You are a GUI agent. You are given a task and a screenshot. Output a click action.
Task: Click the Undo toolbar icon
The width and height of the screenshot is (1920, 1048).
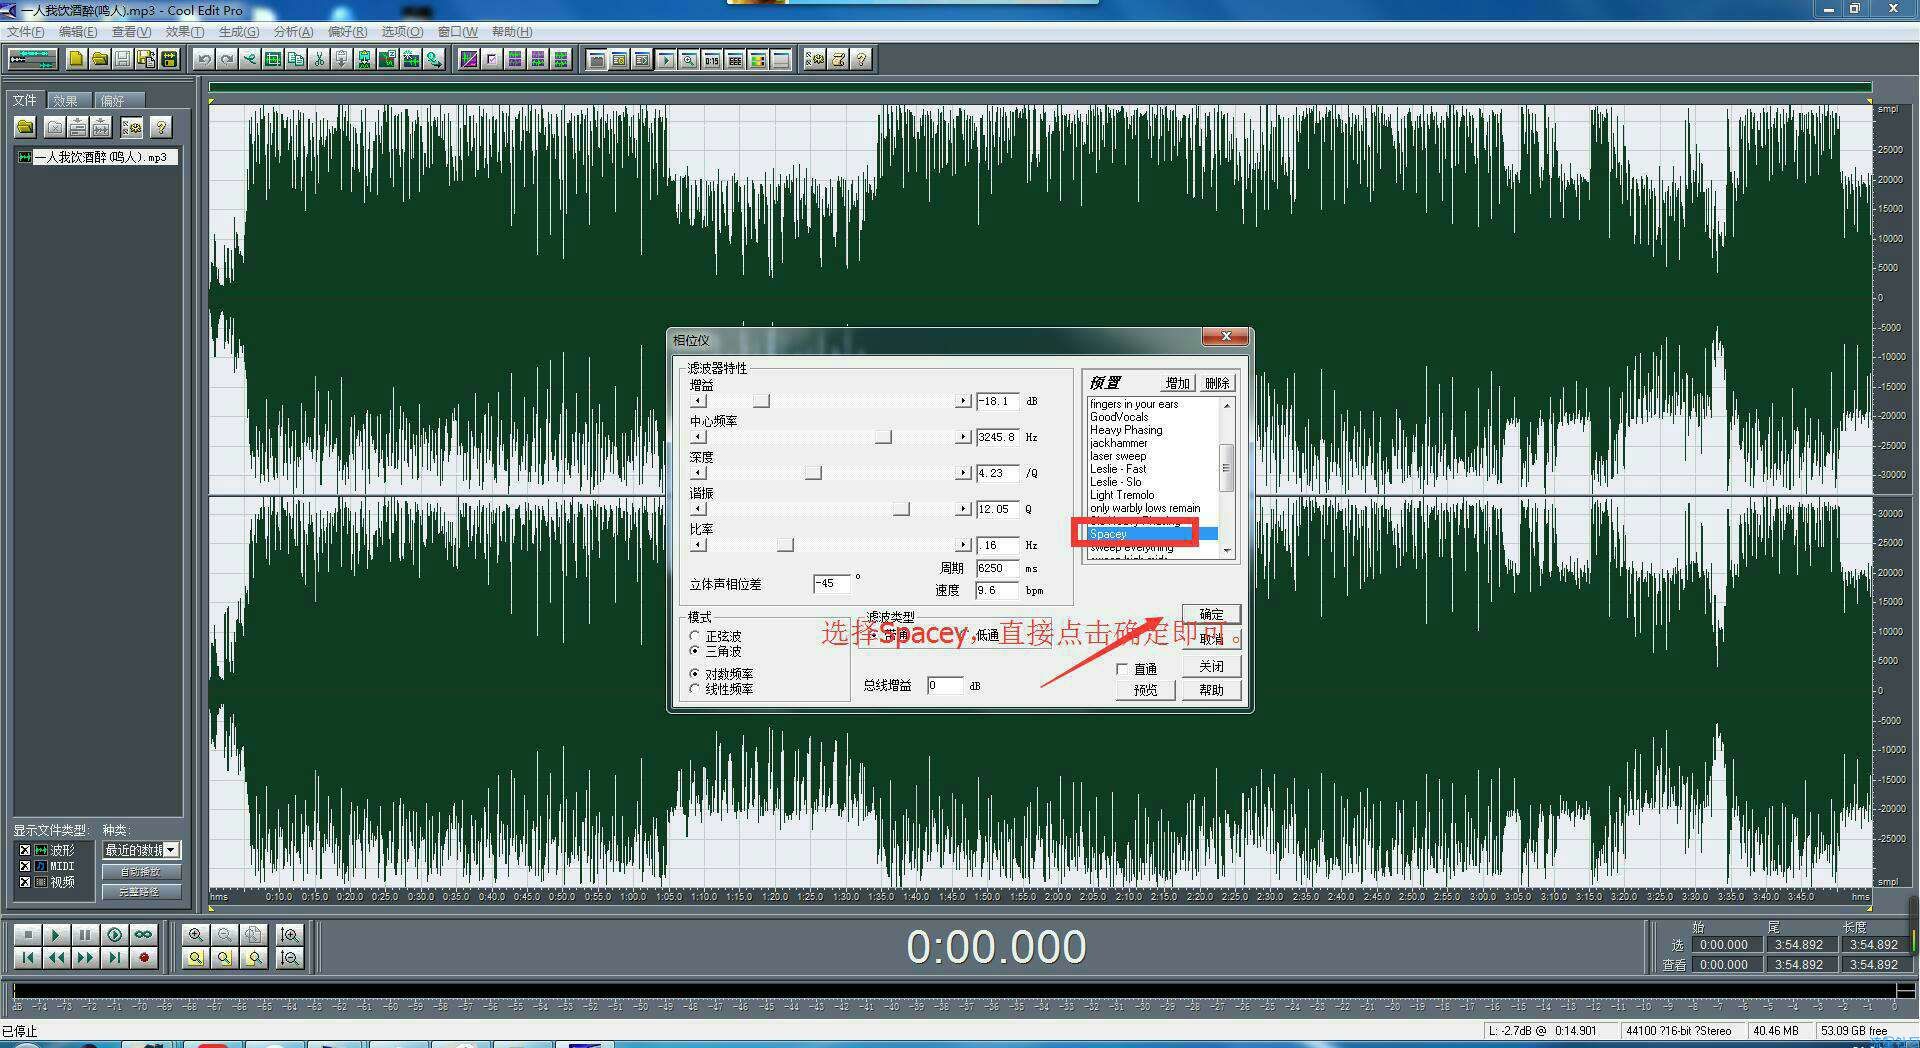tap(204, 59)
